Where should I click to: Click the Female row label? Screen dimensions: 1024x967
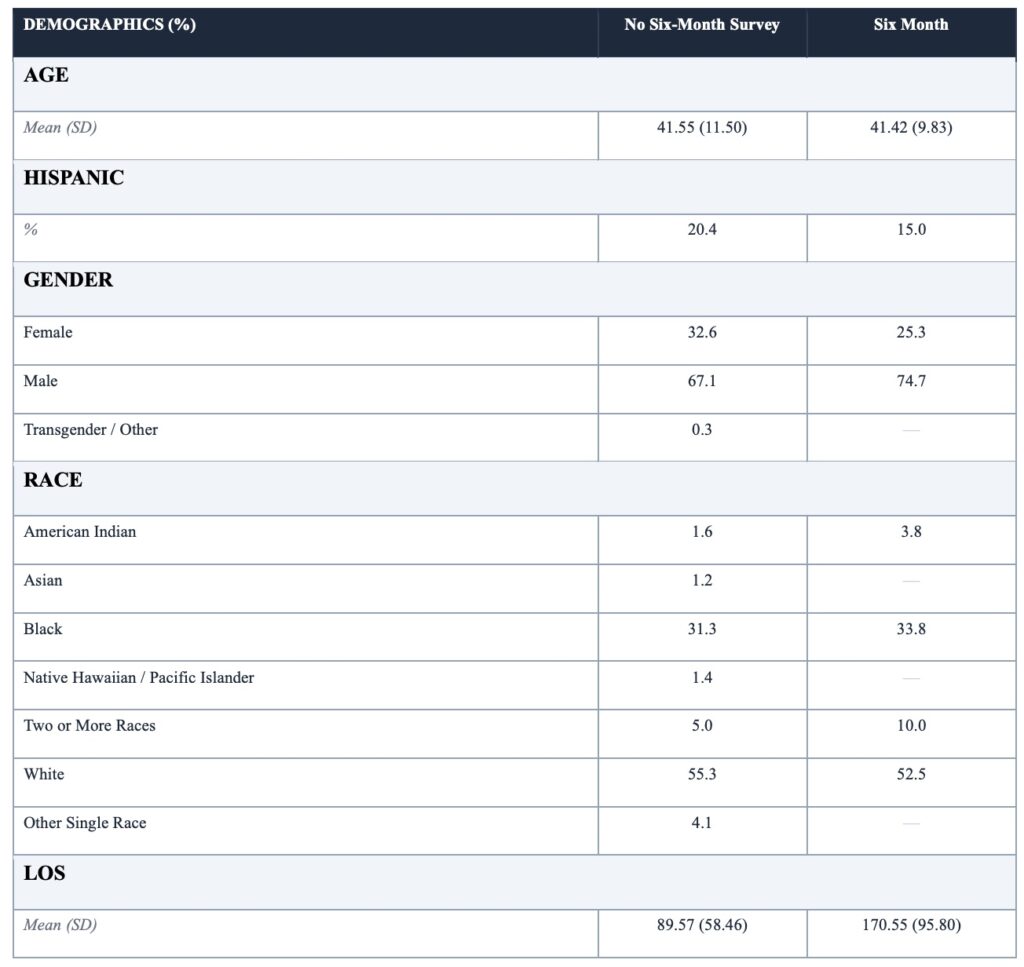48,332
